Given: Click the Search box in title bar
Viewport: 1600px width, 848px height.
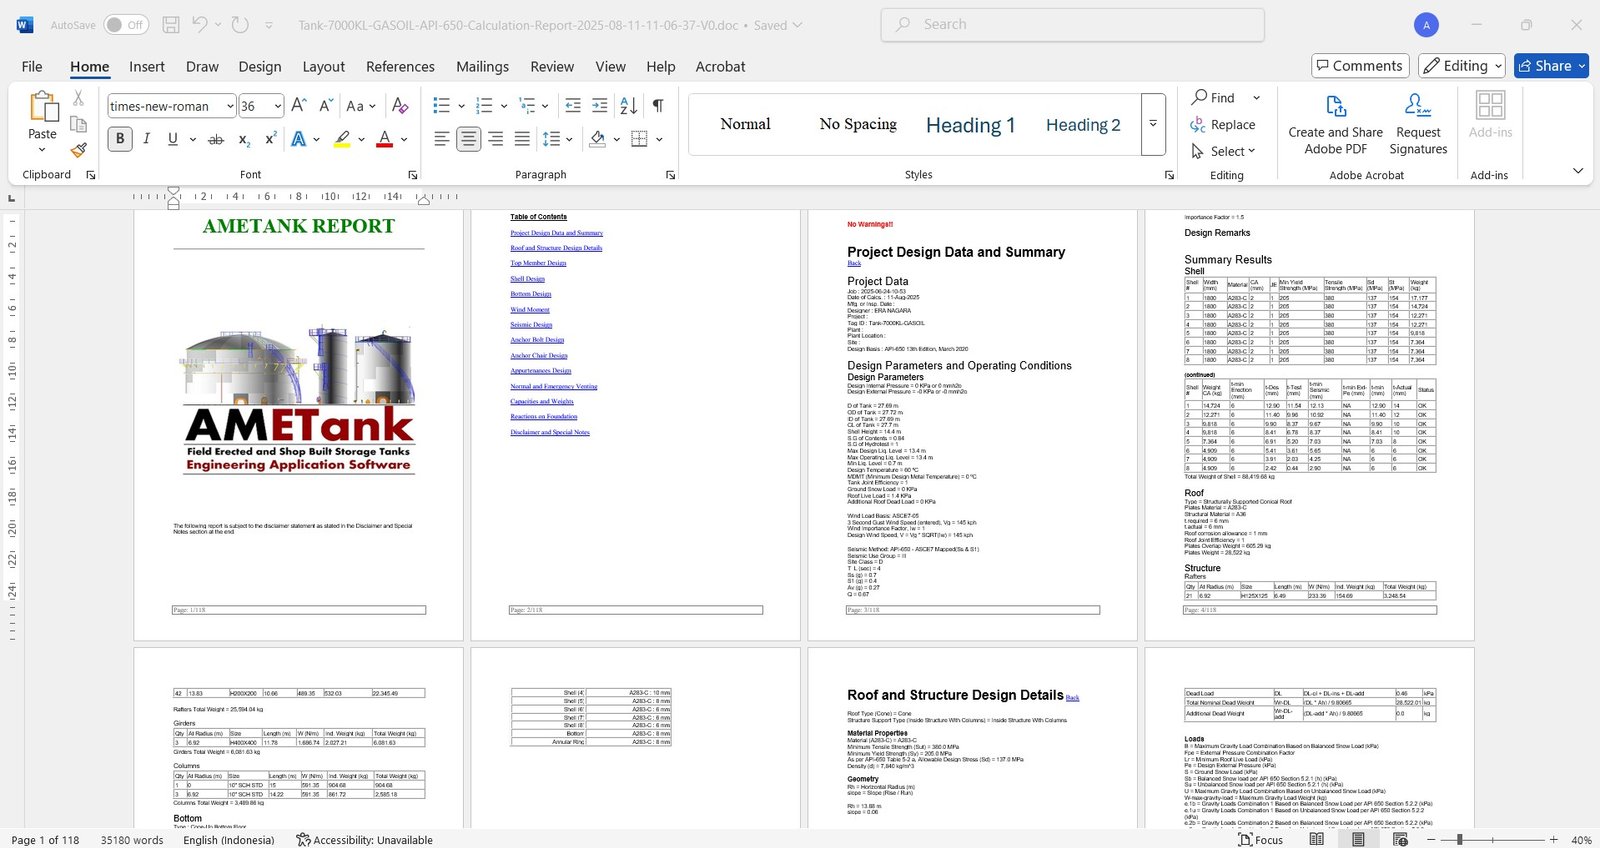Looking at the screenshot, I should pos(1072,25).
